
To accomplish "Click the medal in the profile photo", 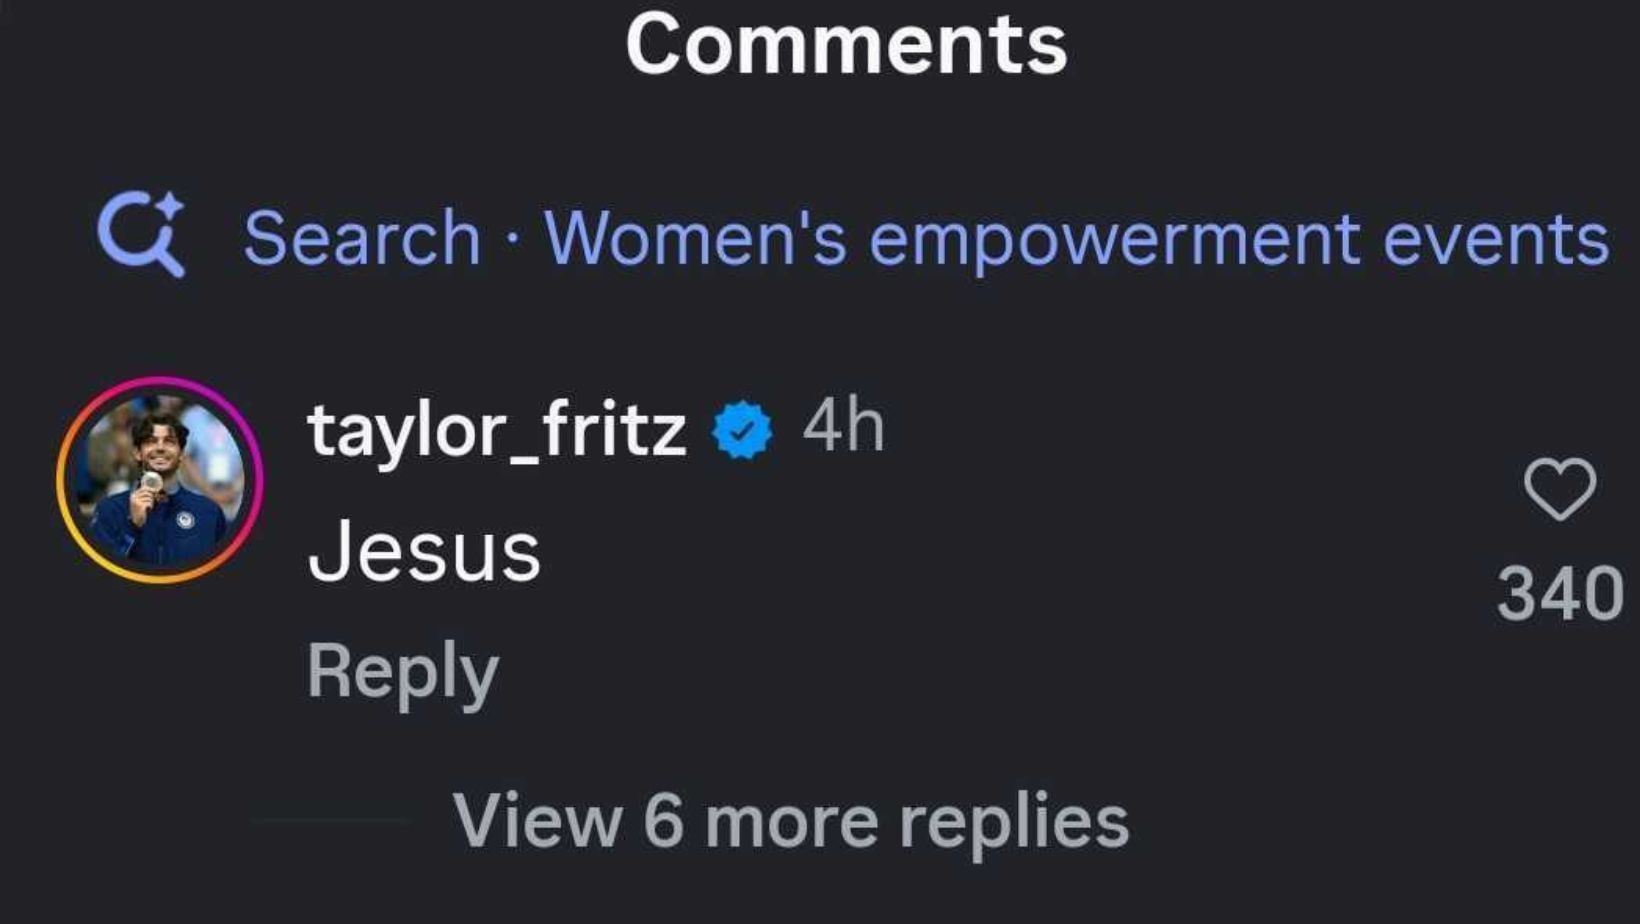I will coord(151,482).
